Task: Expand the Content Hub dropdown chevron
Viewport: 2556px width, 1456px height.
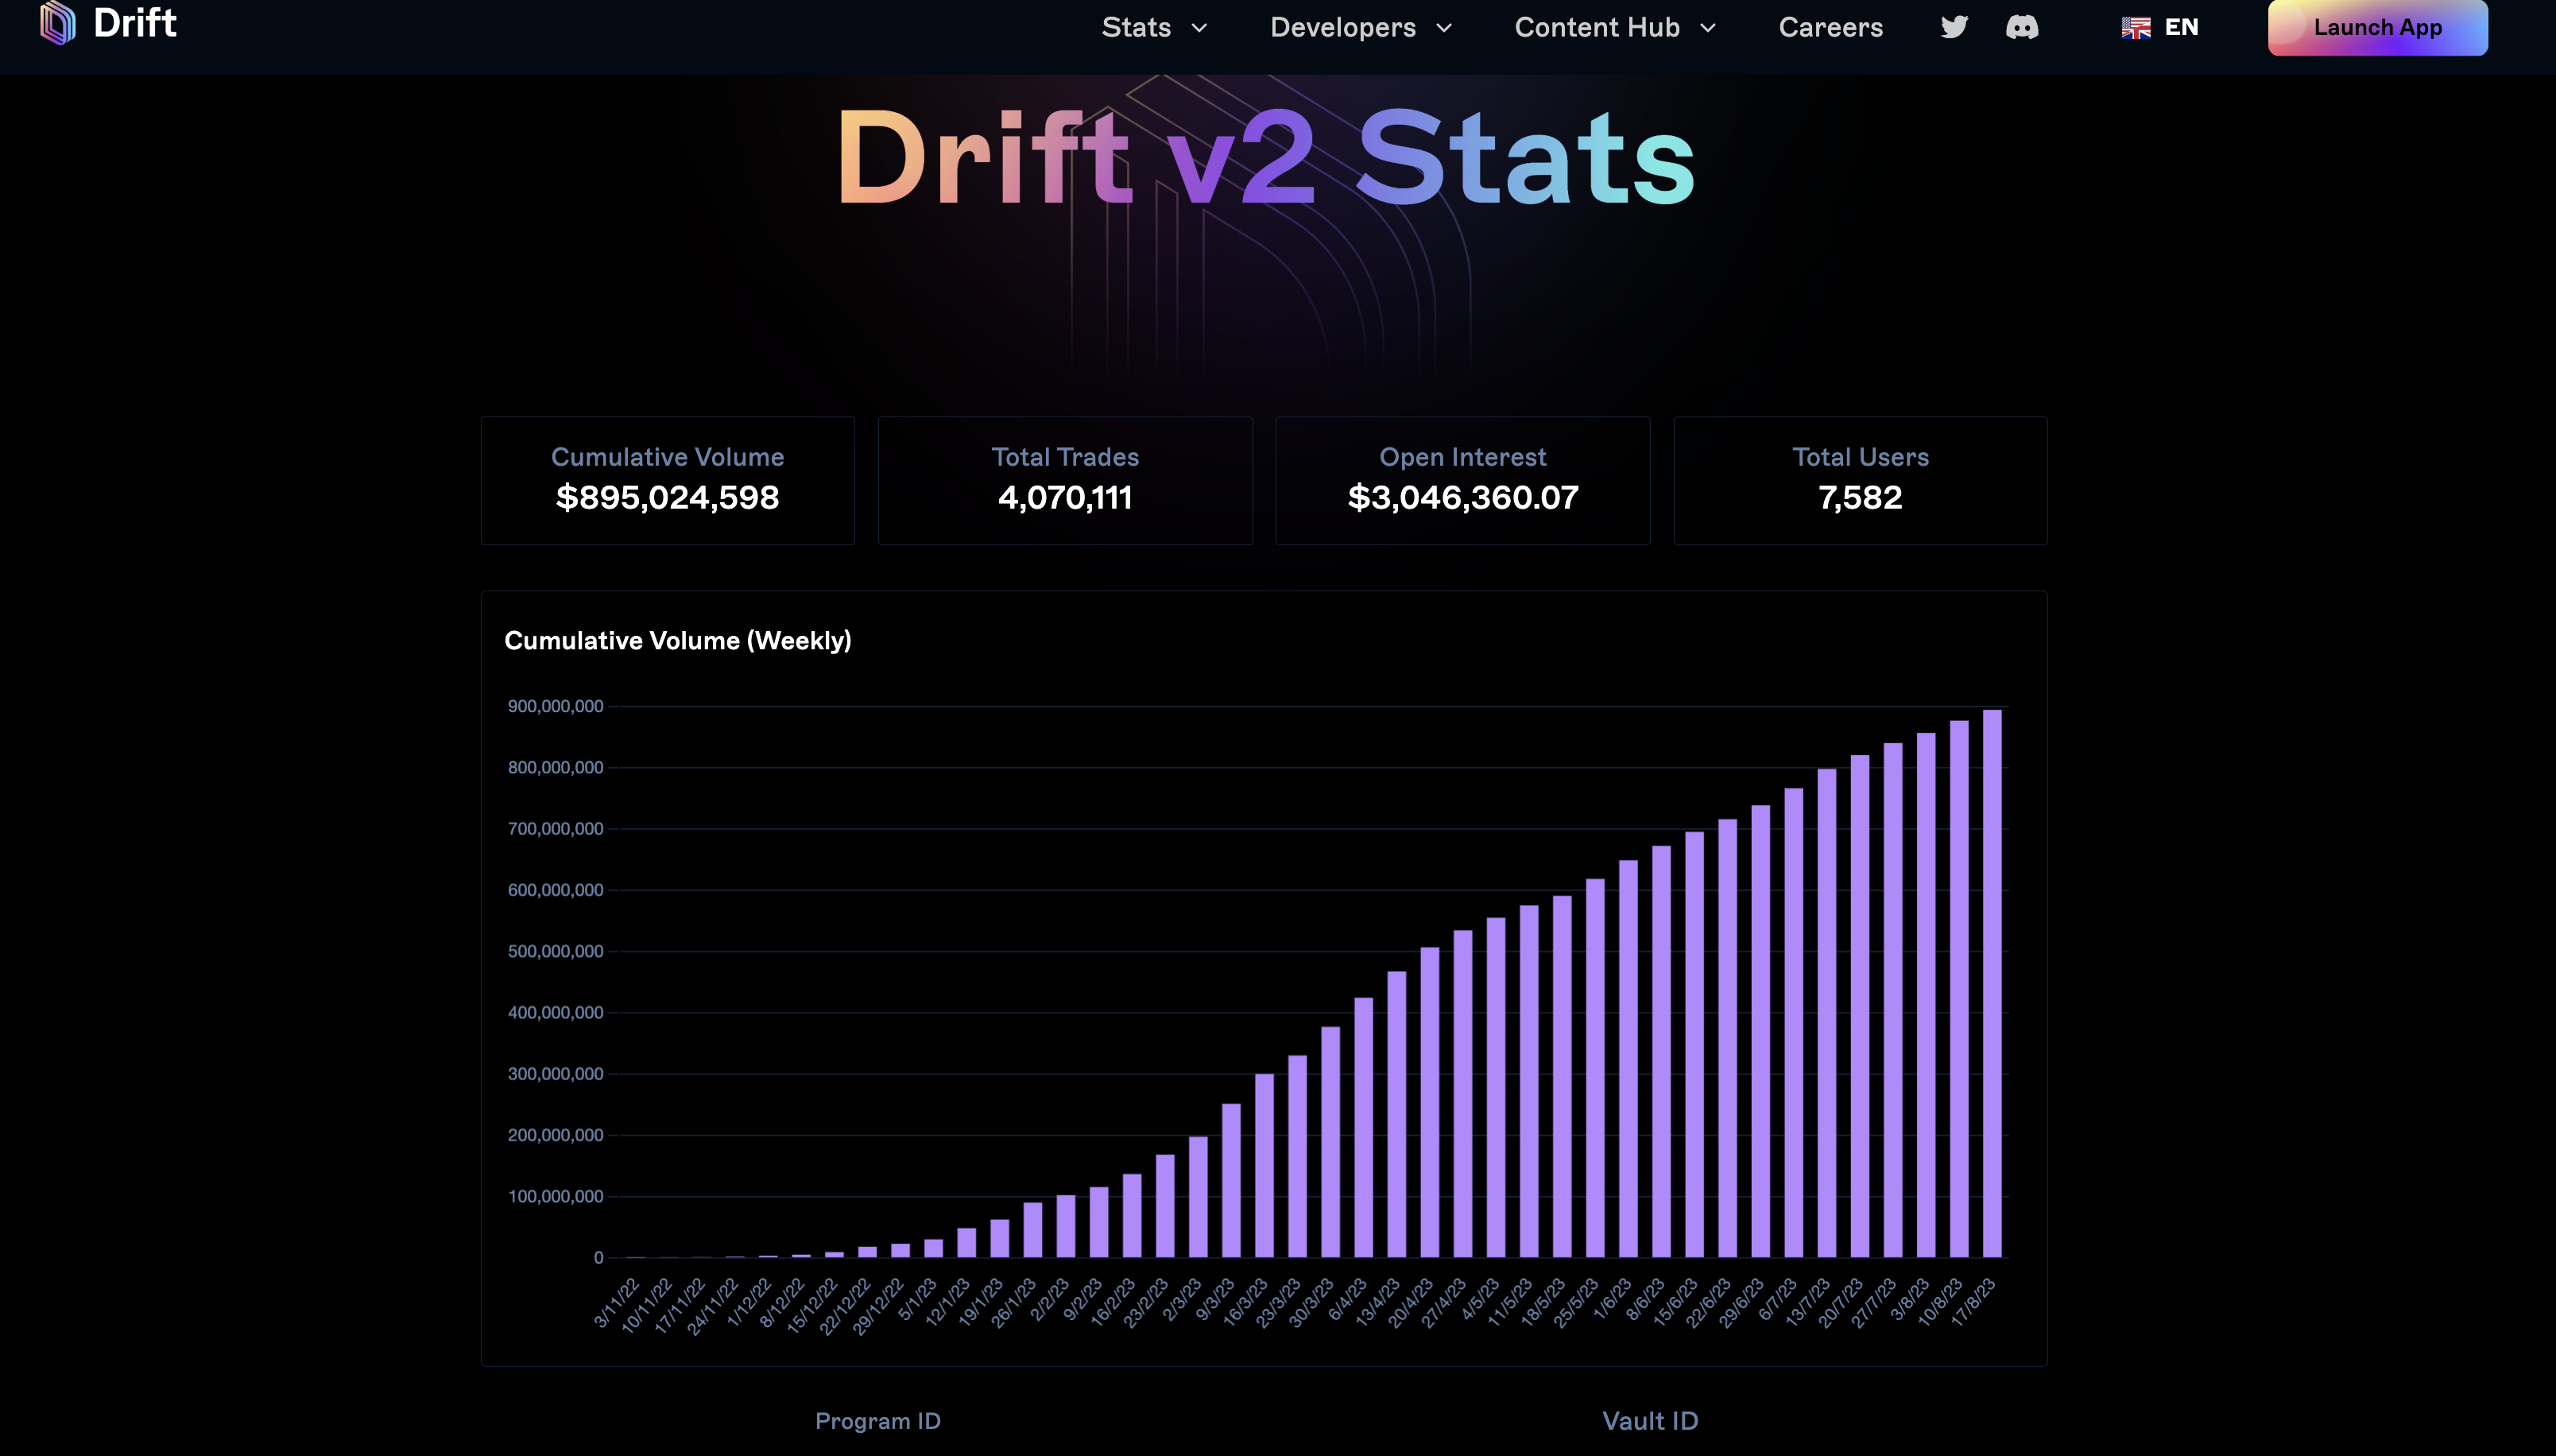Action: [x=1708, y=28]
